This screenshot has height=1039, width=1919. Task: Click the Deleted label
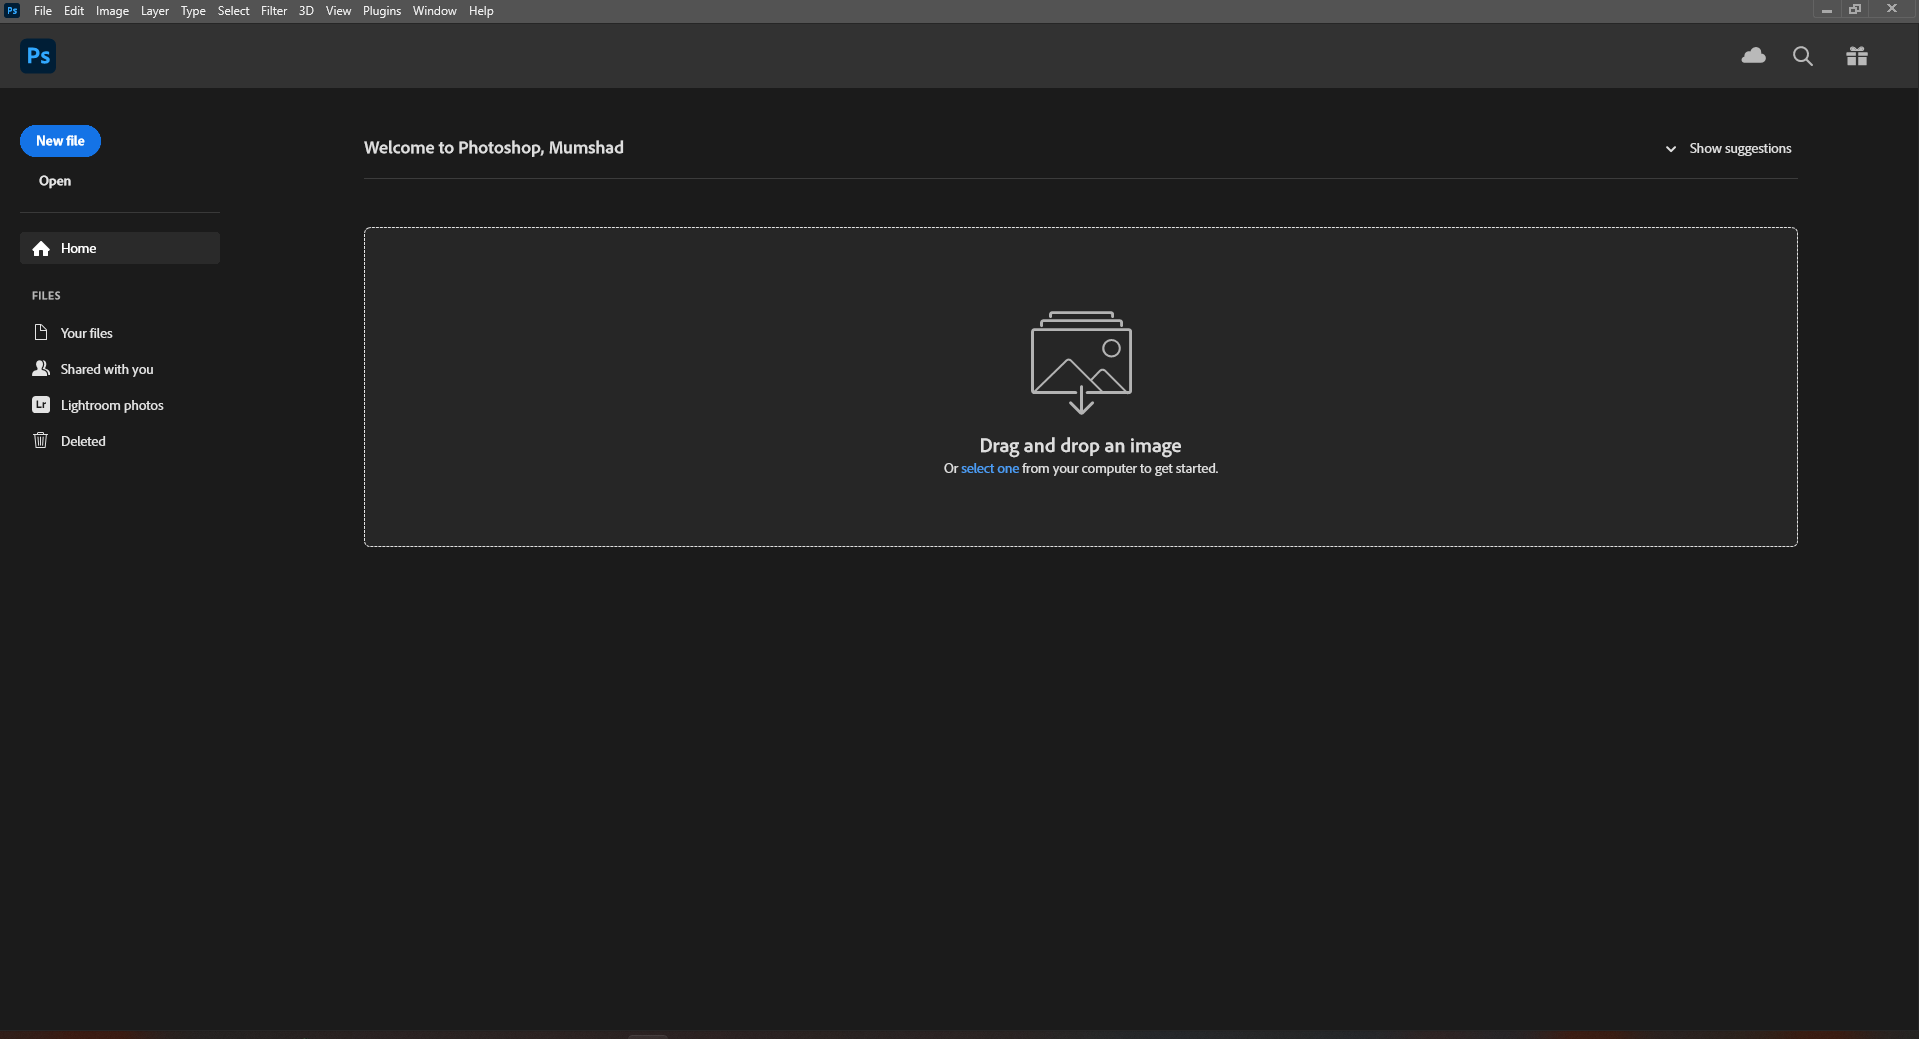(83, 441)
